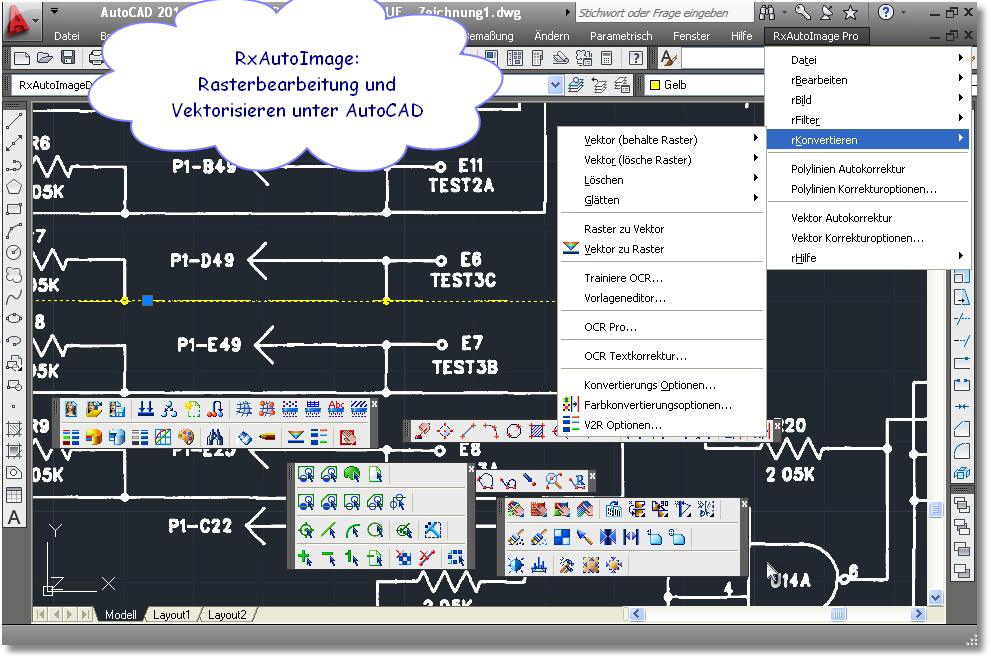The width and height of the screenshot is (991, 659).
Task: Select Vektor zu Raster menu entry
Action: [x=662, y=250]
